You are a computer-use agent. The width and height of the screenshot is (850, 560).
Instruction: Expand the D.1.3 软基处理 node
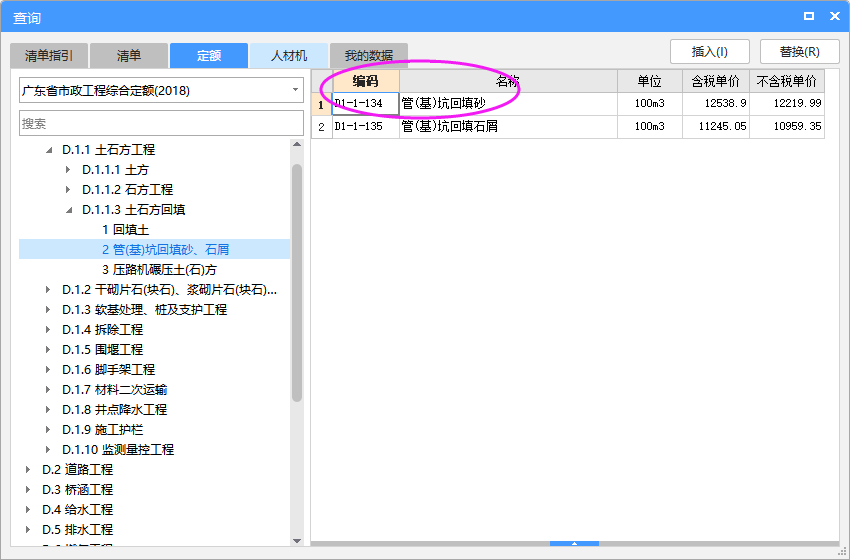pos(48,310)
